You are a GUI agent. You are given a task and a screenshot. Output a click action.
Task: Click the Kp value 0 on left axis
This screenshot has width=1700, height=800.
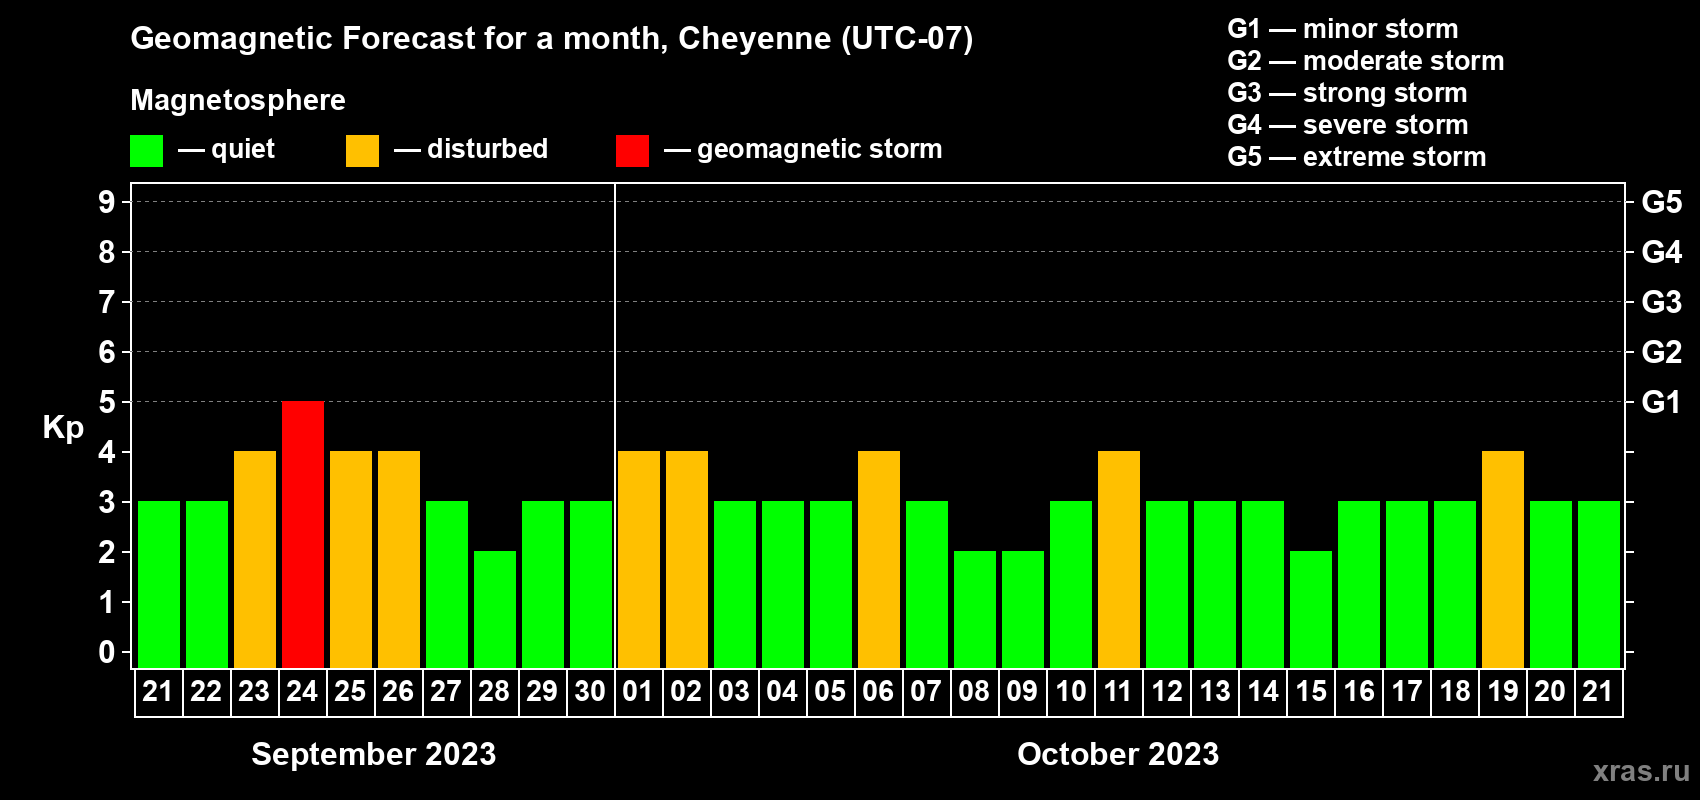107,652
